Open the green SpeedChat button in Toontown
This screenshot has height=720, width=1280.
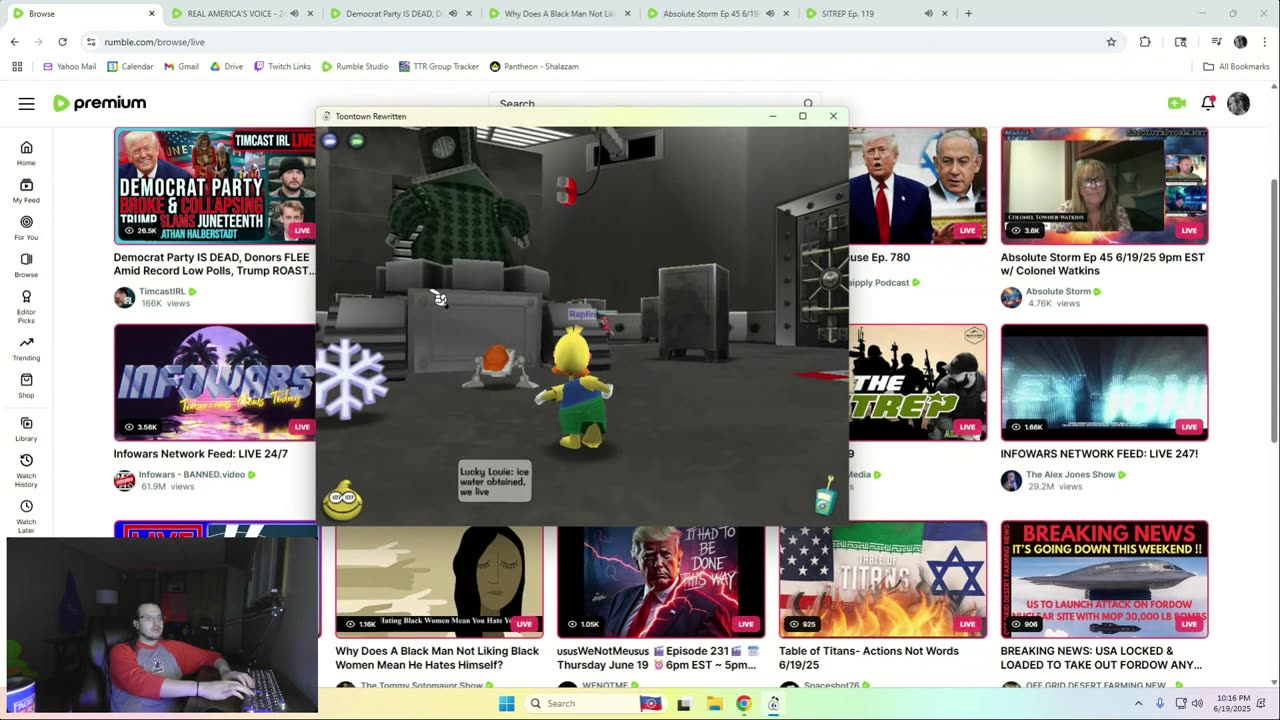(x=357, y=141)
